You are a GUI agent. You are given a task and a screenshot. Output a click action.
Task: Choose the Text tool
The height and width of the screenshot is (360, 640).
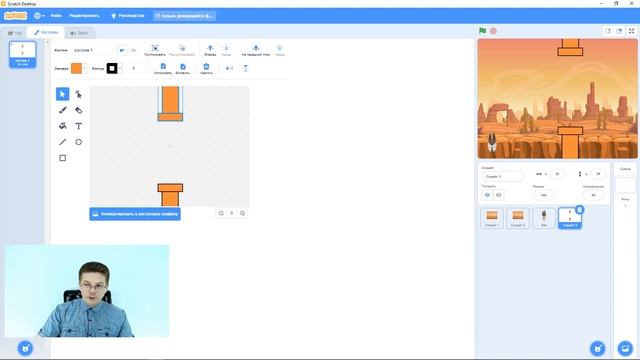point(78,126)
